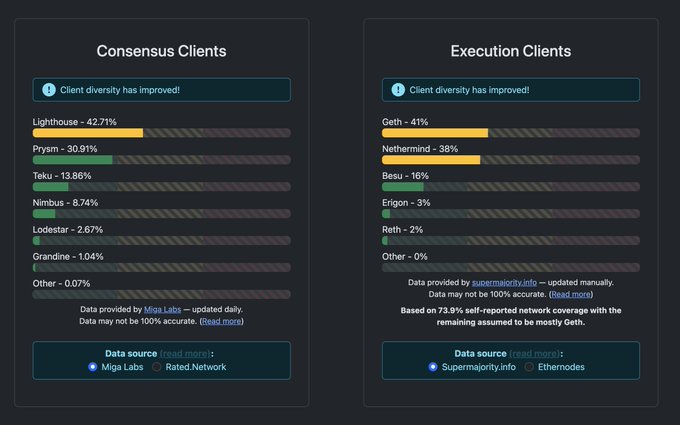The image size is (680, 425).
Task: Click the 'Other - 0%' label
Action: pyautogui.click(x=405, y=256)
